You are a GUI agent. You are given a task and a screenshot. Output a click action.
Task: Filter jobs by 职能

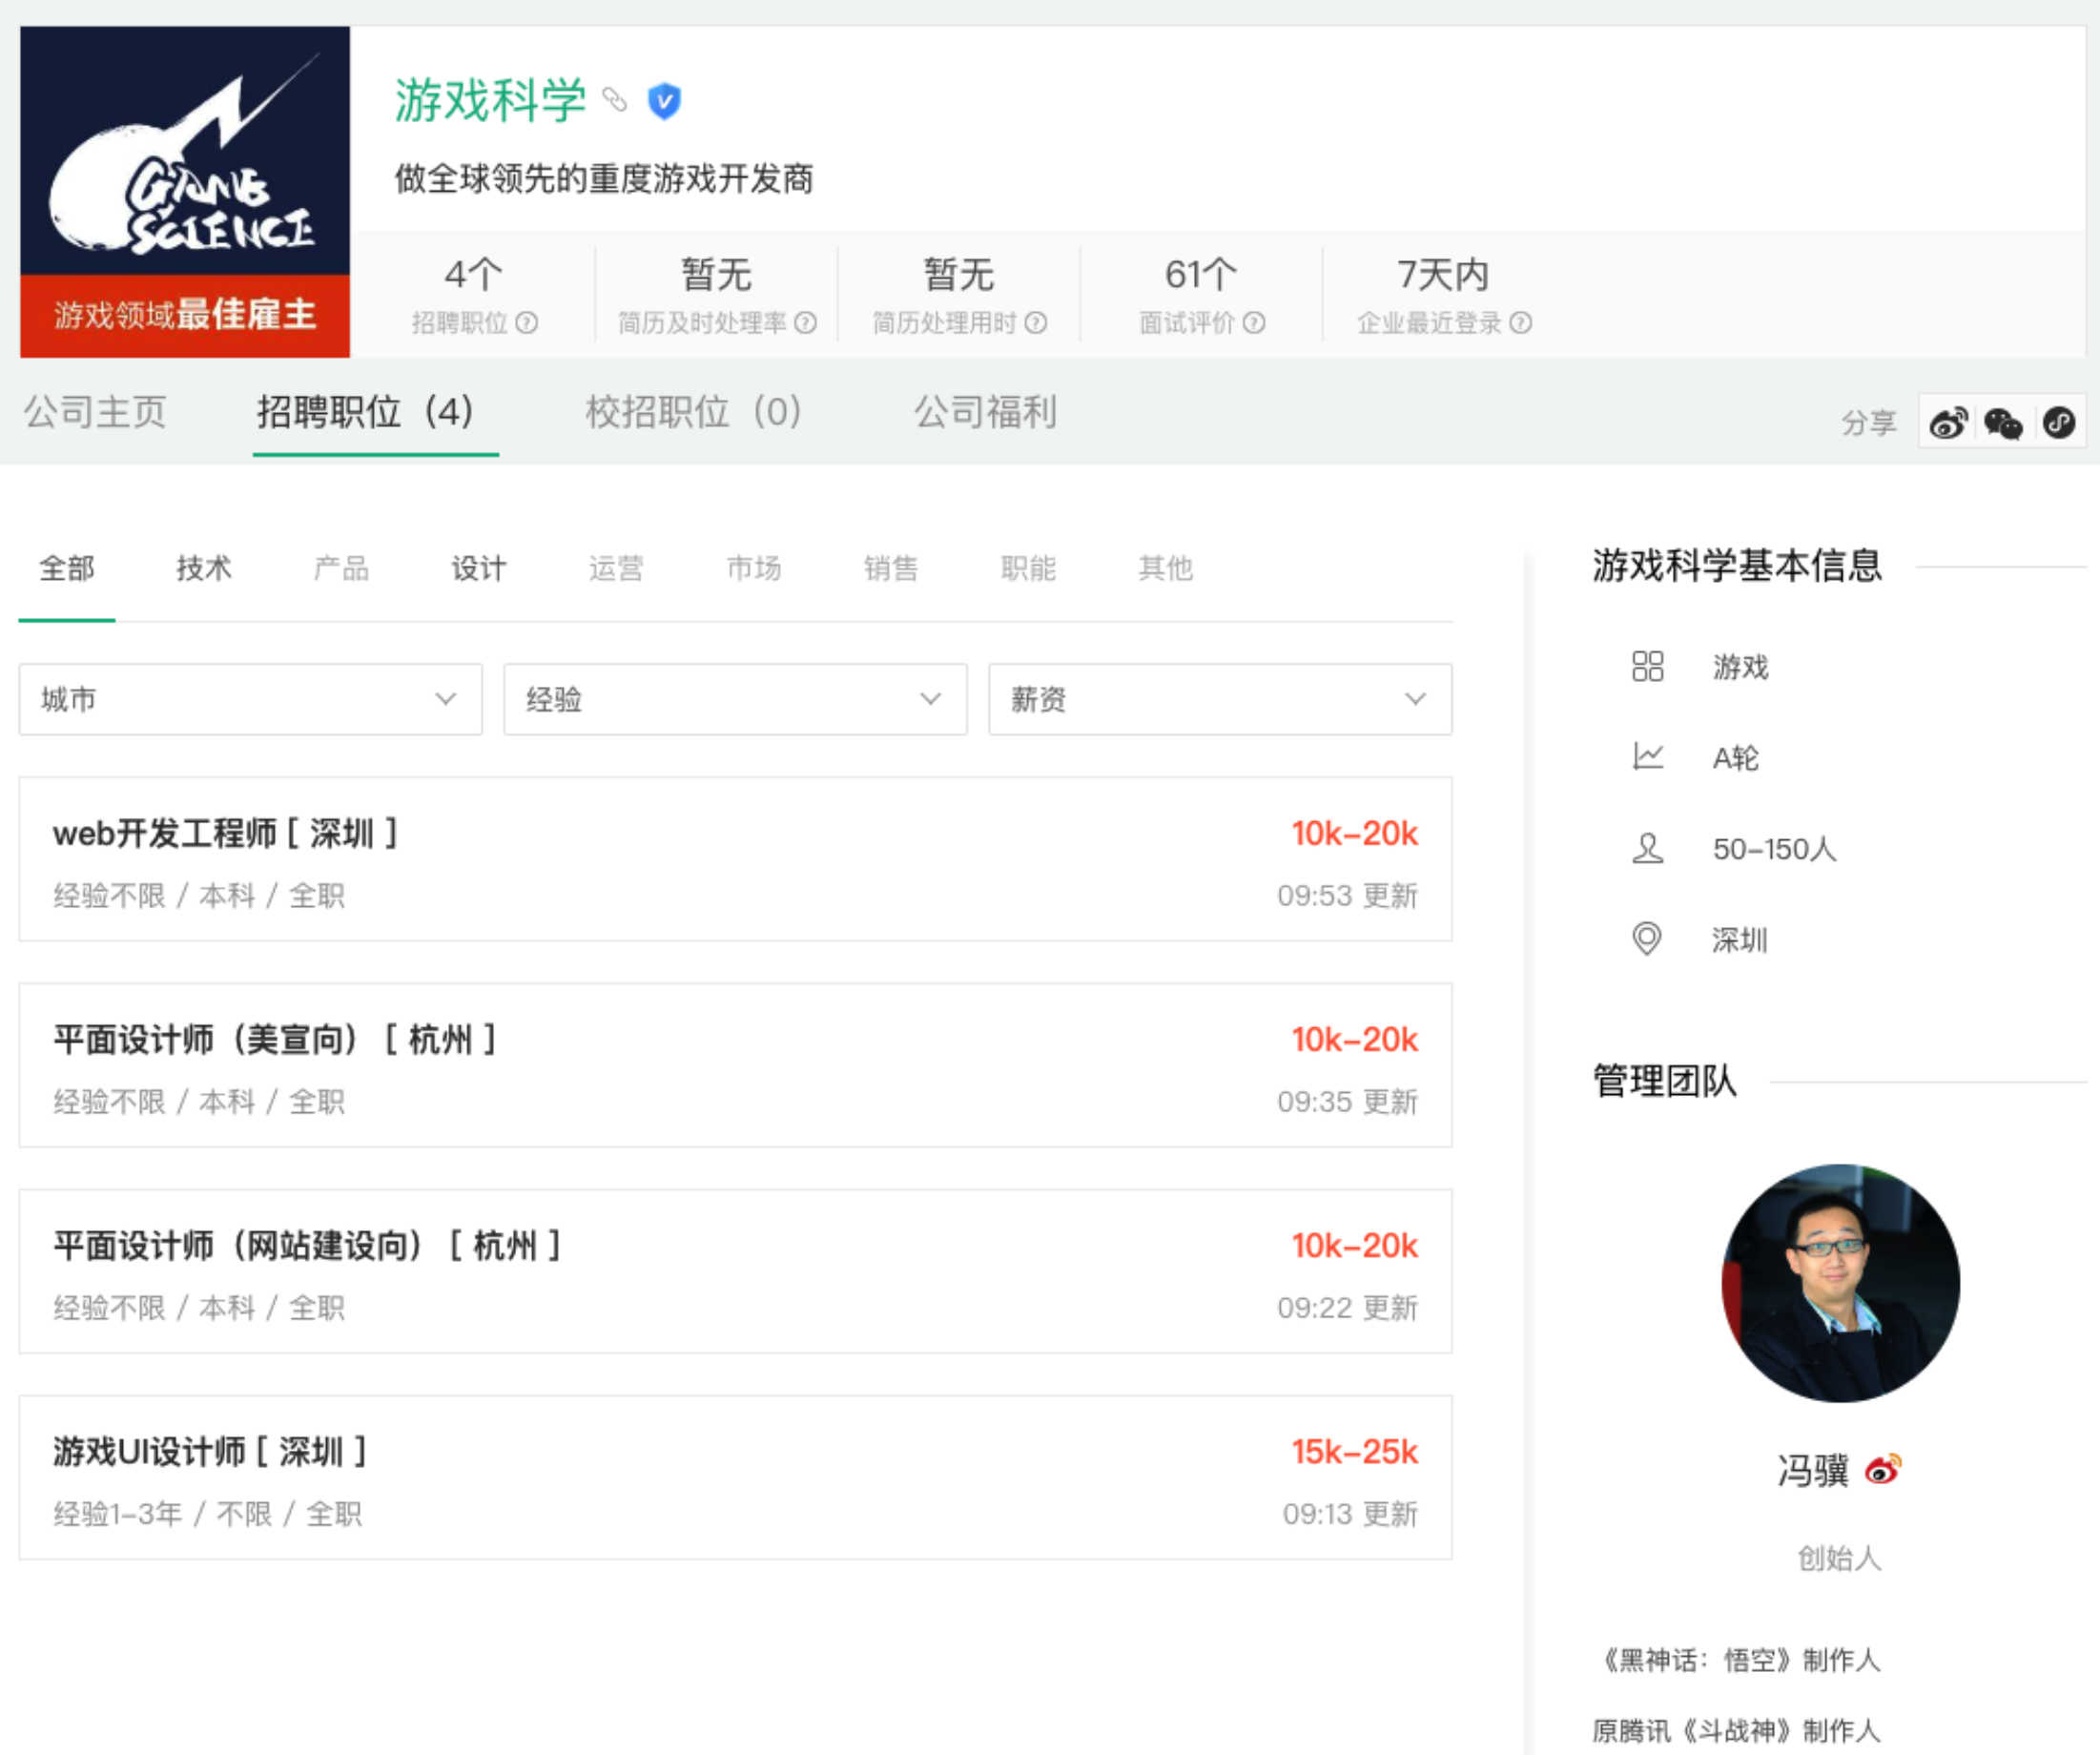[x=1028, y=568]
